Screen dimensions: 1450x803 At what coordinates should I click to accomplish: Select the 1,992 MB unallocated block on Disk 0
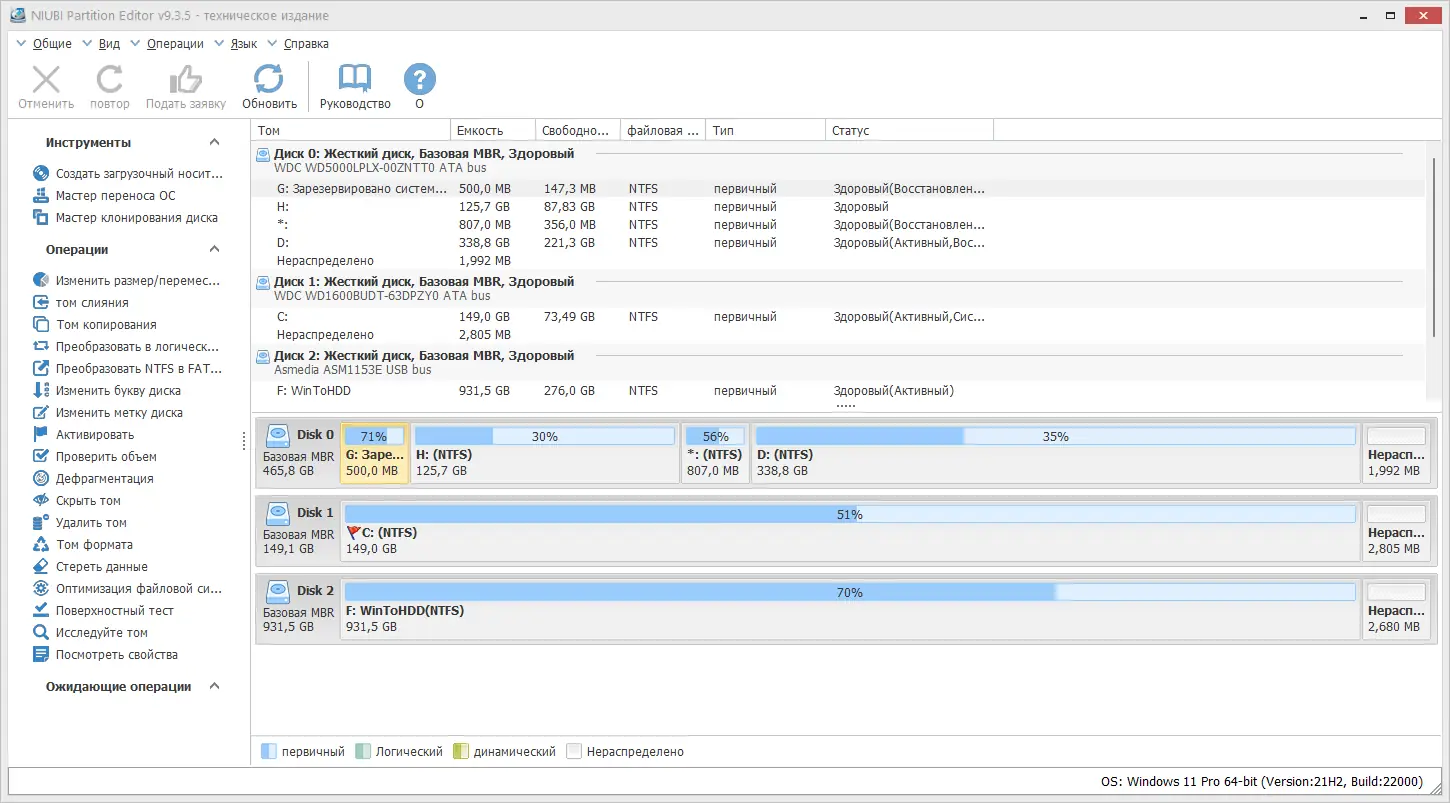pyautogui.click(x=1396, y=453)
